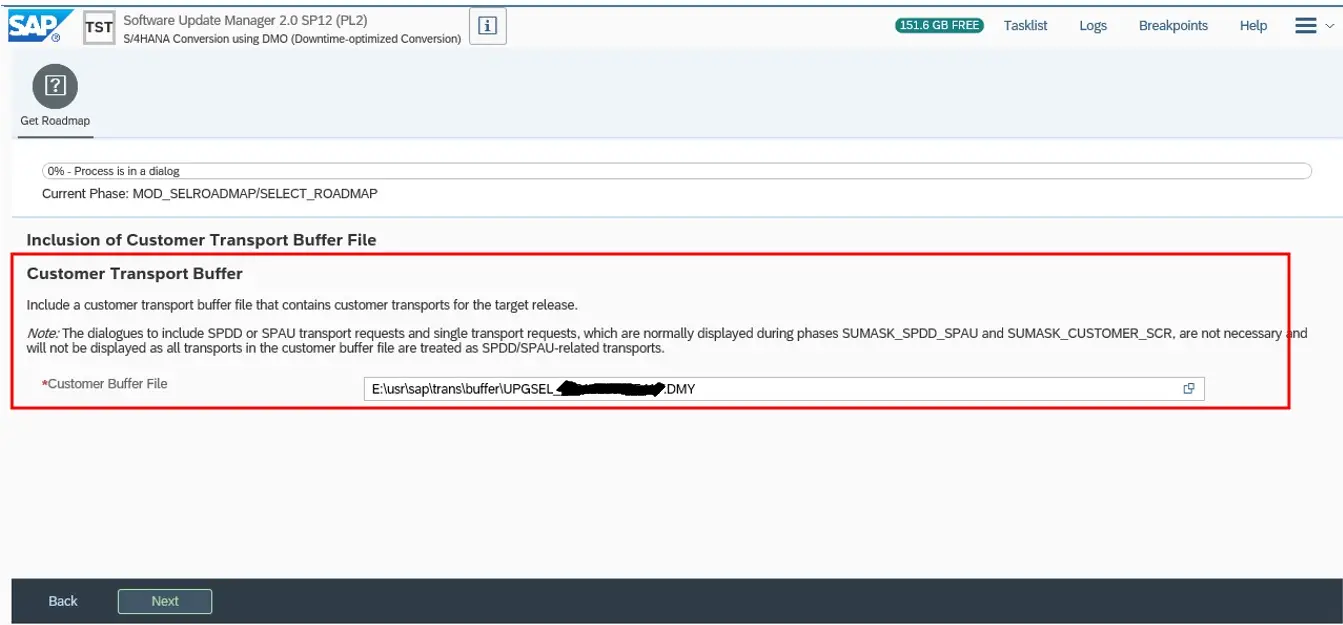Expand the menu chevron beside hamburger icon
The height and width of the screenshot is (625, 1343).
click(1329, 27)
